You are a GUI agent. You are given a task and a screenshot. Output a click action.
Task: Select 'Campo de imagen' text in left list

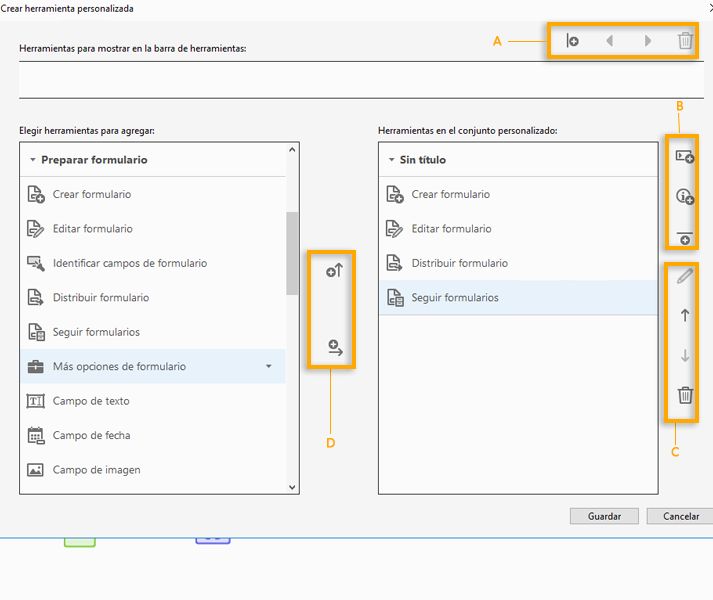[x=96, y=470]
